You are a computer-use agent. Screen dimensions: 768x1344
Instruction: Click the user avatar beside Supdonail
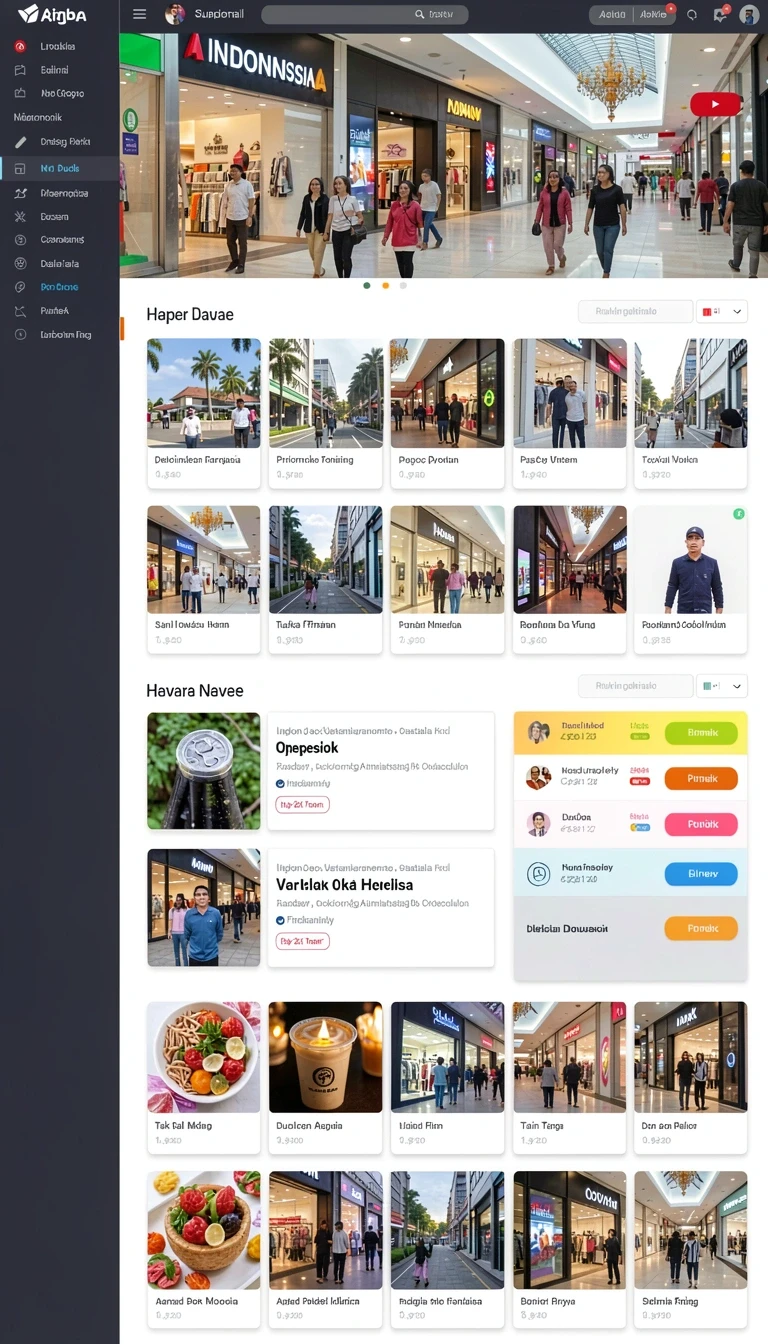[175, 14]
